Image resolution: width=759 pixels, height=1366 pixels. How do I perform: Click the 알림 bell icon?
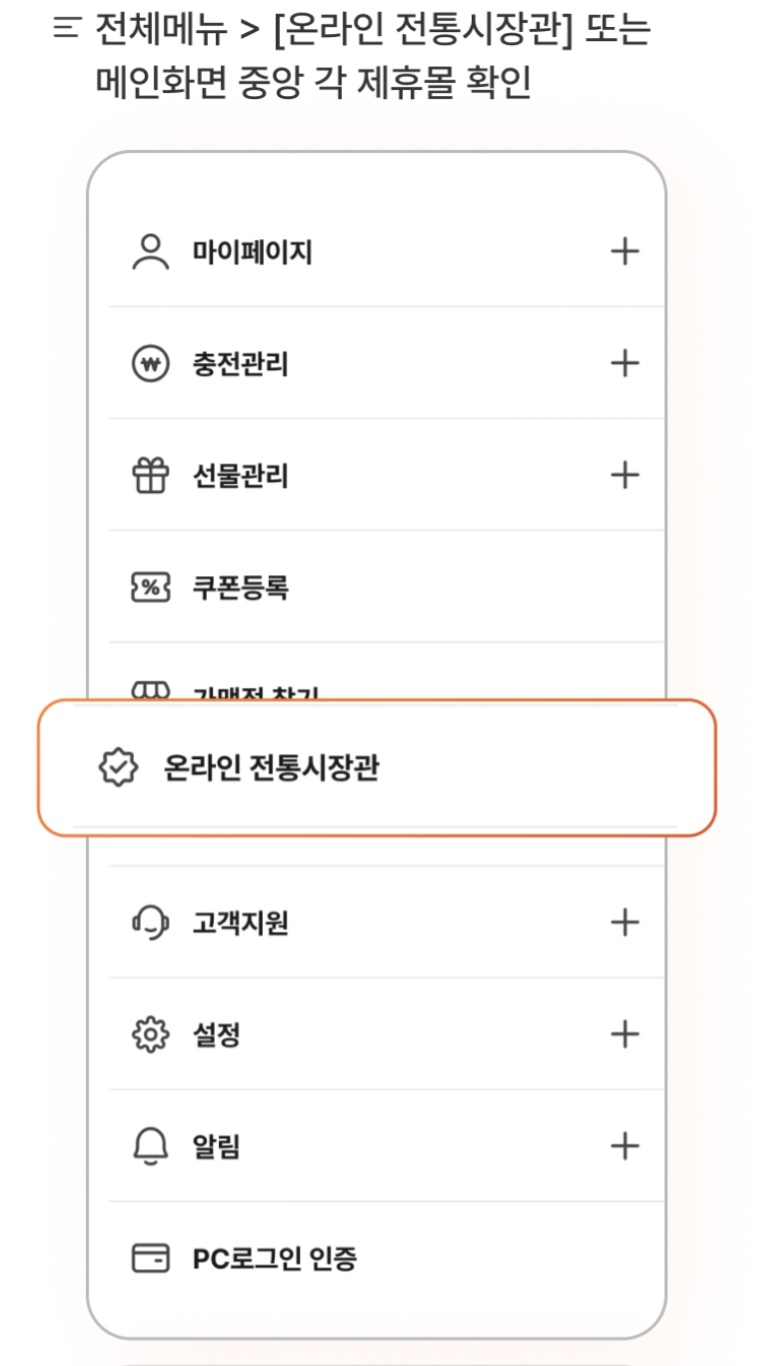148,1148
